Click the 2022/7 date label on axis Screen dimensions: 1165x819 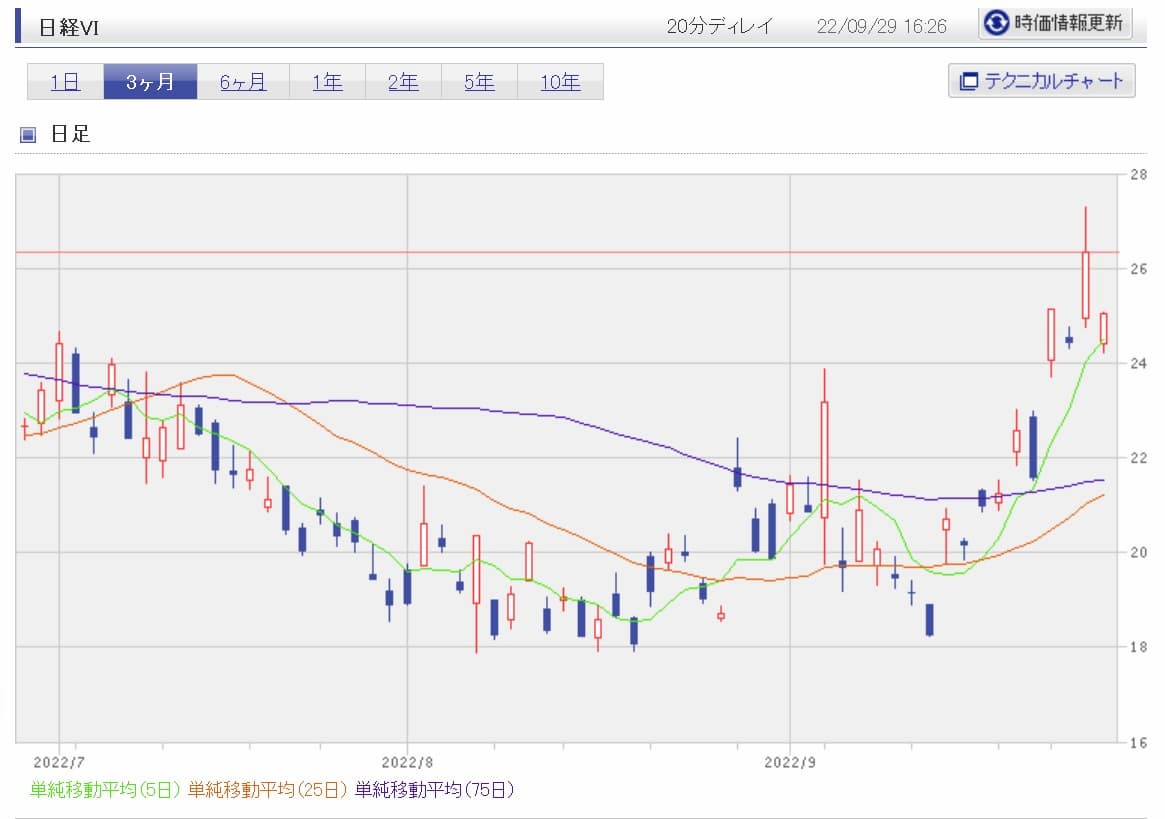pos(58,761)
